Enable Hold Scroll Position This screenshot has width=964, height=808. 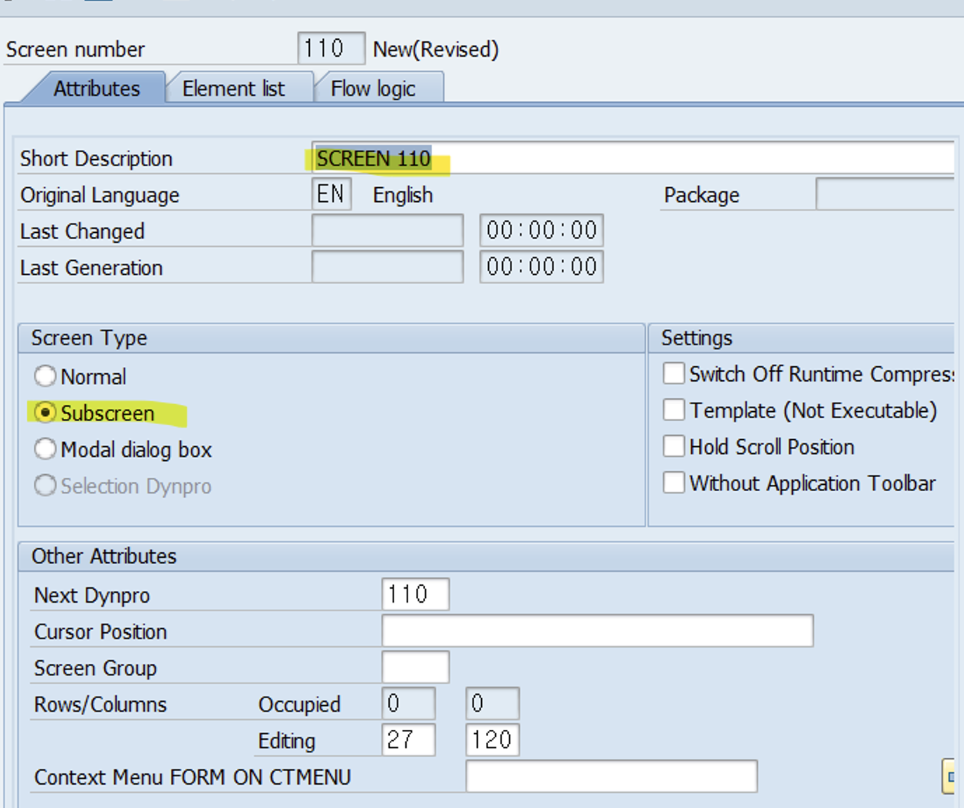pos(674,446)
